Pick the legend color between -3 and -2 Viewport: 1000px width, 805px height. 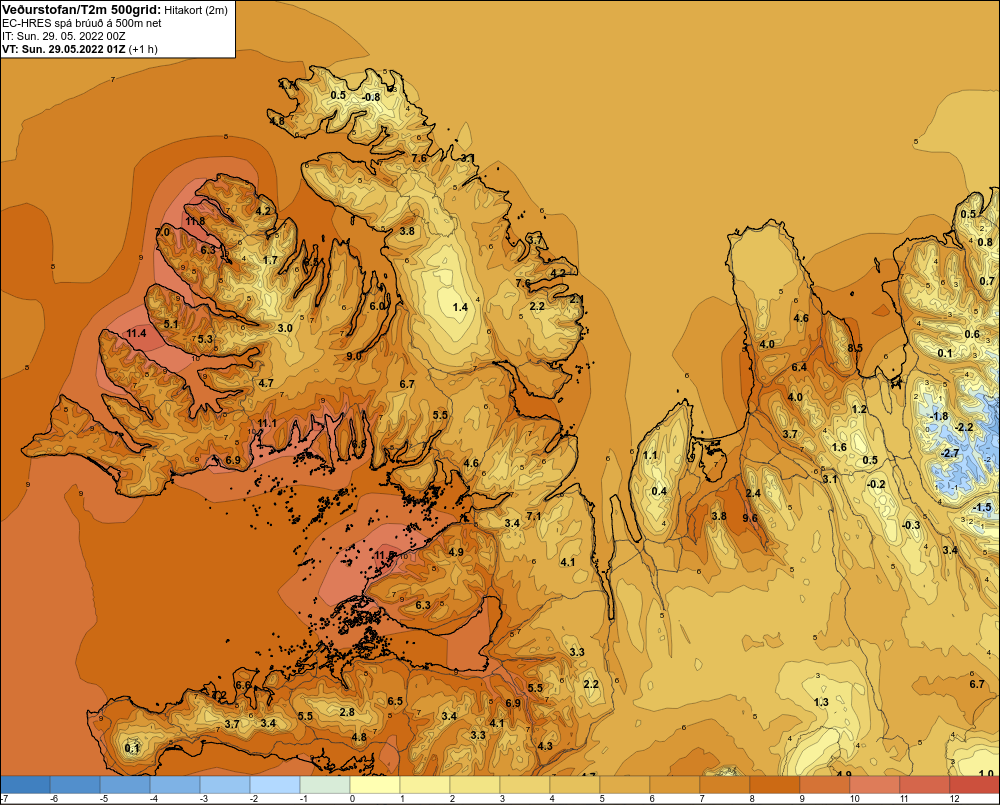(225, 784)
